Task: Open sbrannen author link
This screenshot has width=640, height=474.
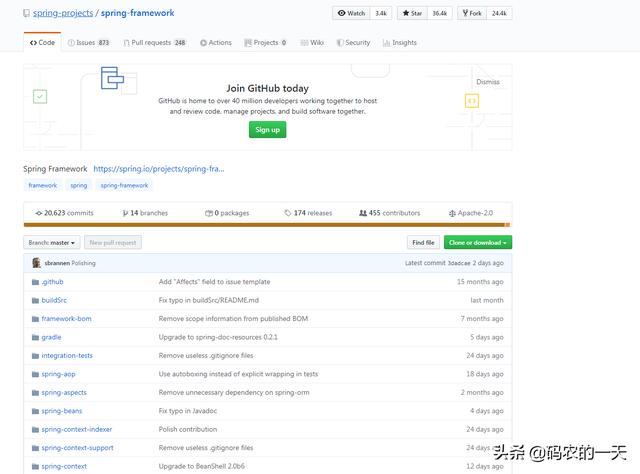Action: (x=57, y=263)
